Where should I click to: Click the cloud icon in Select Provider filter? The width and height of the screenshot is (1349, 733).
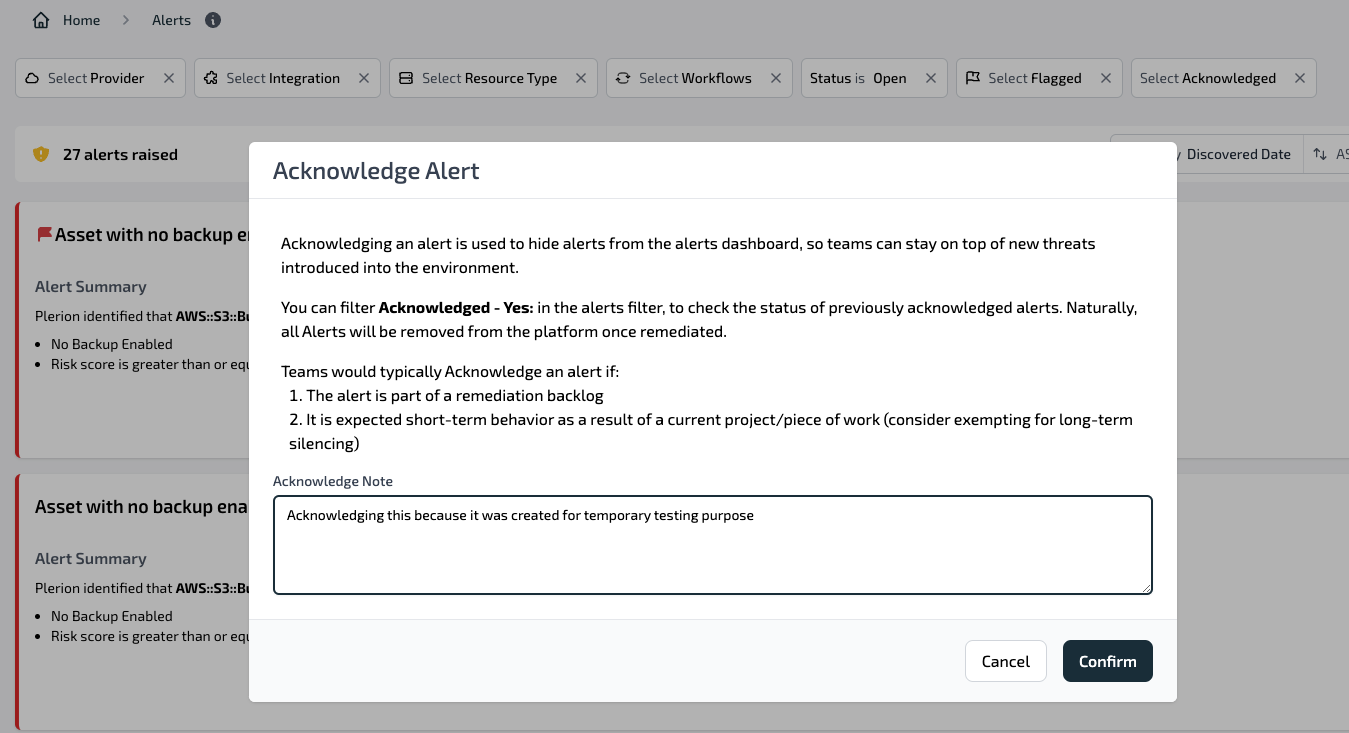pos(32,78)
